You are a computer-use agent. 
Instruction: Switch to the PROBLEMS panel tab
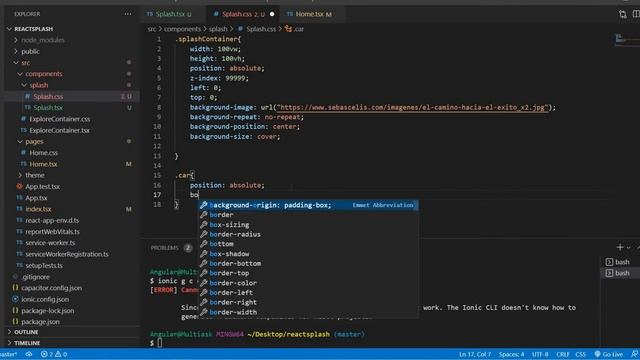pos(164,248)
